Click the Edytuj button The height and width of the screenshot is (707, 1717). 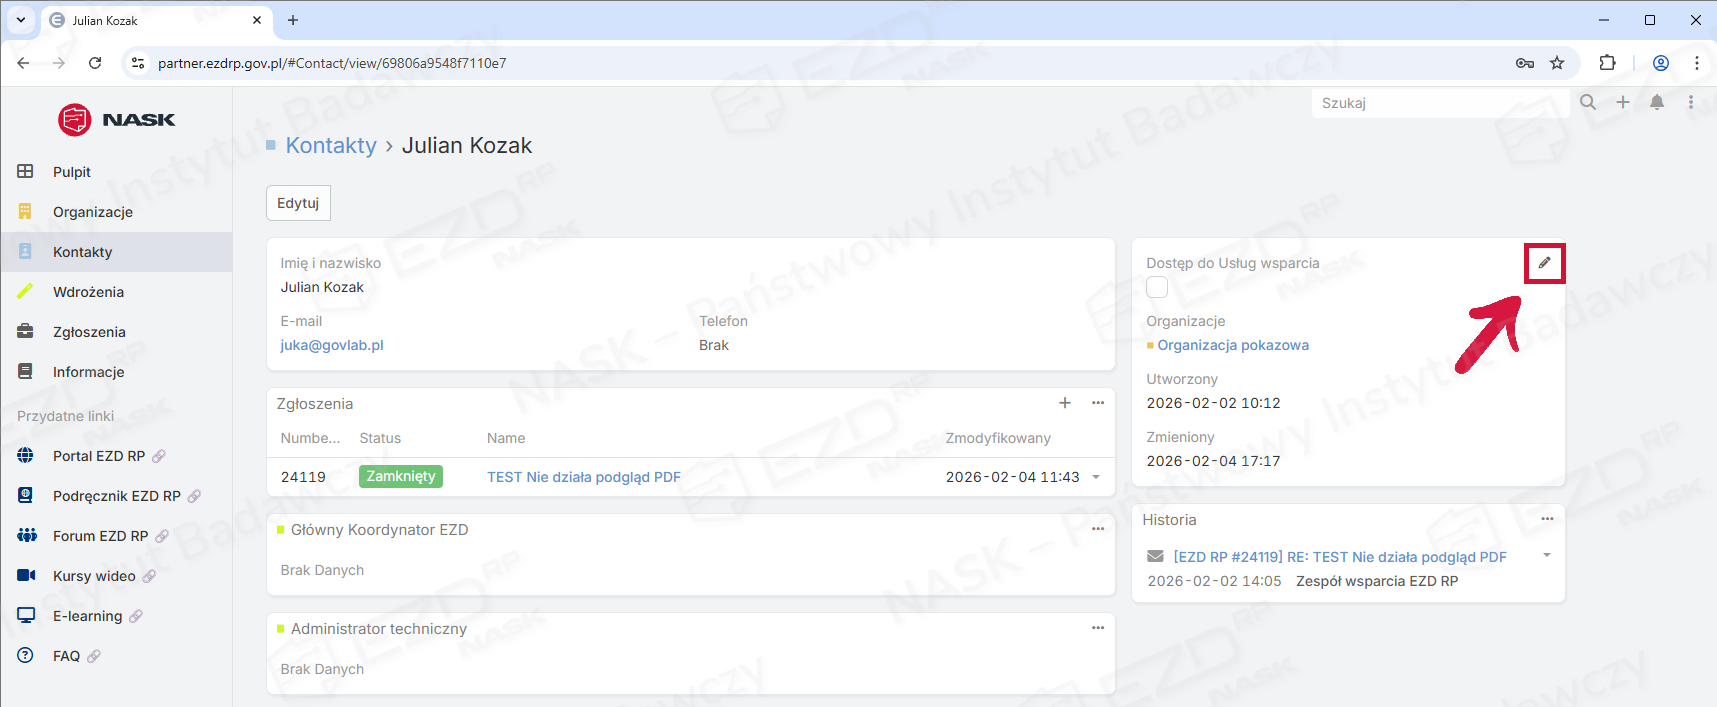298,203
